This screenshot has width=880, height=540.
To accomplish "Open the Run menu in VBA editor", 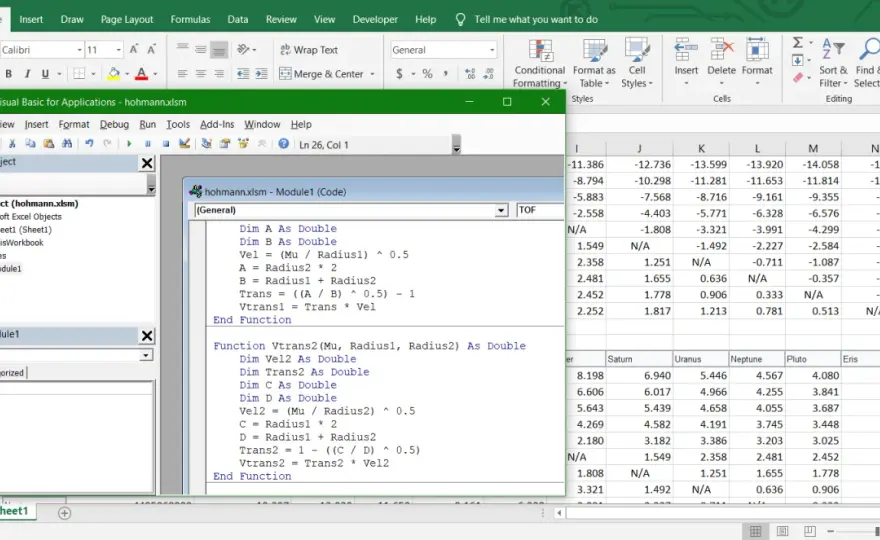I will 148,124.
